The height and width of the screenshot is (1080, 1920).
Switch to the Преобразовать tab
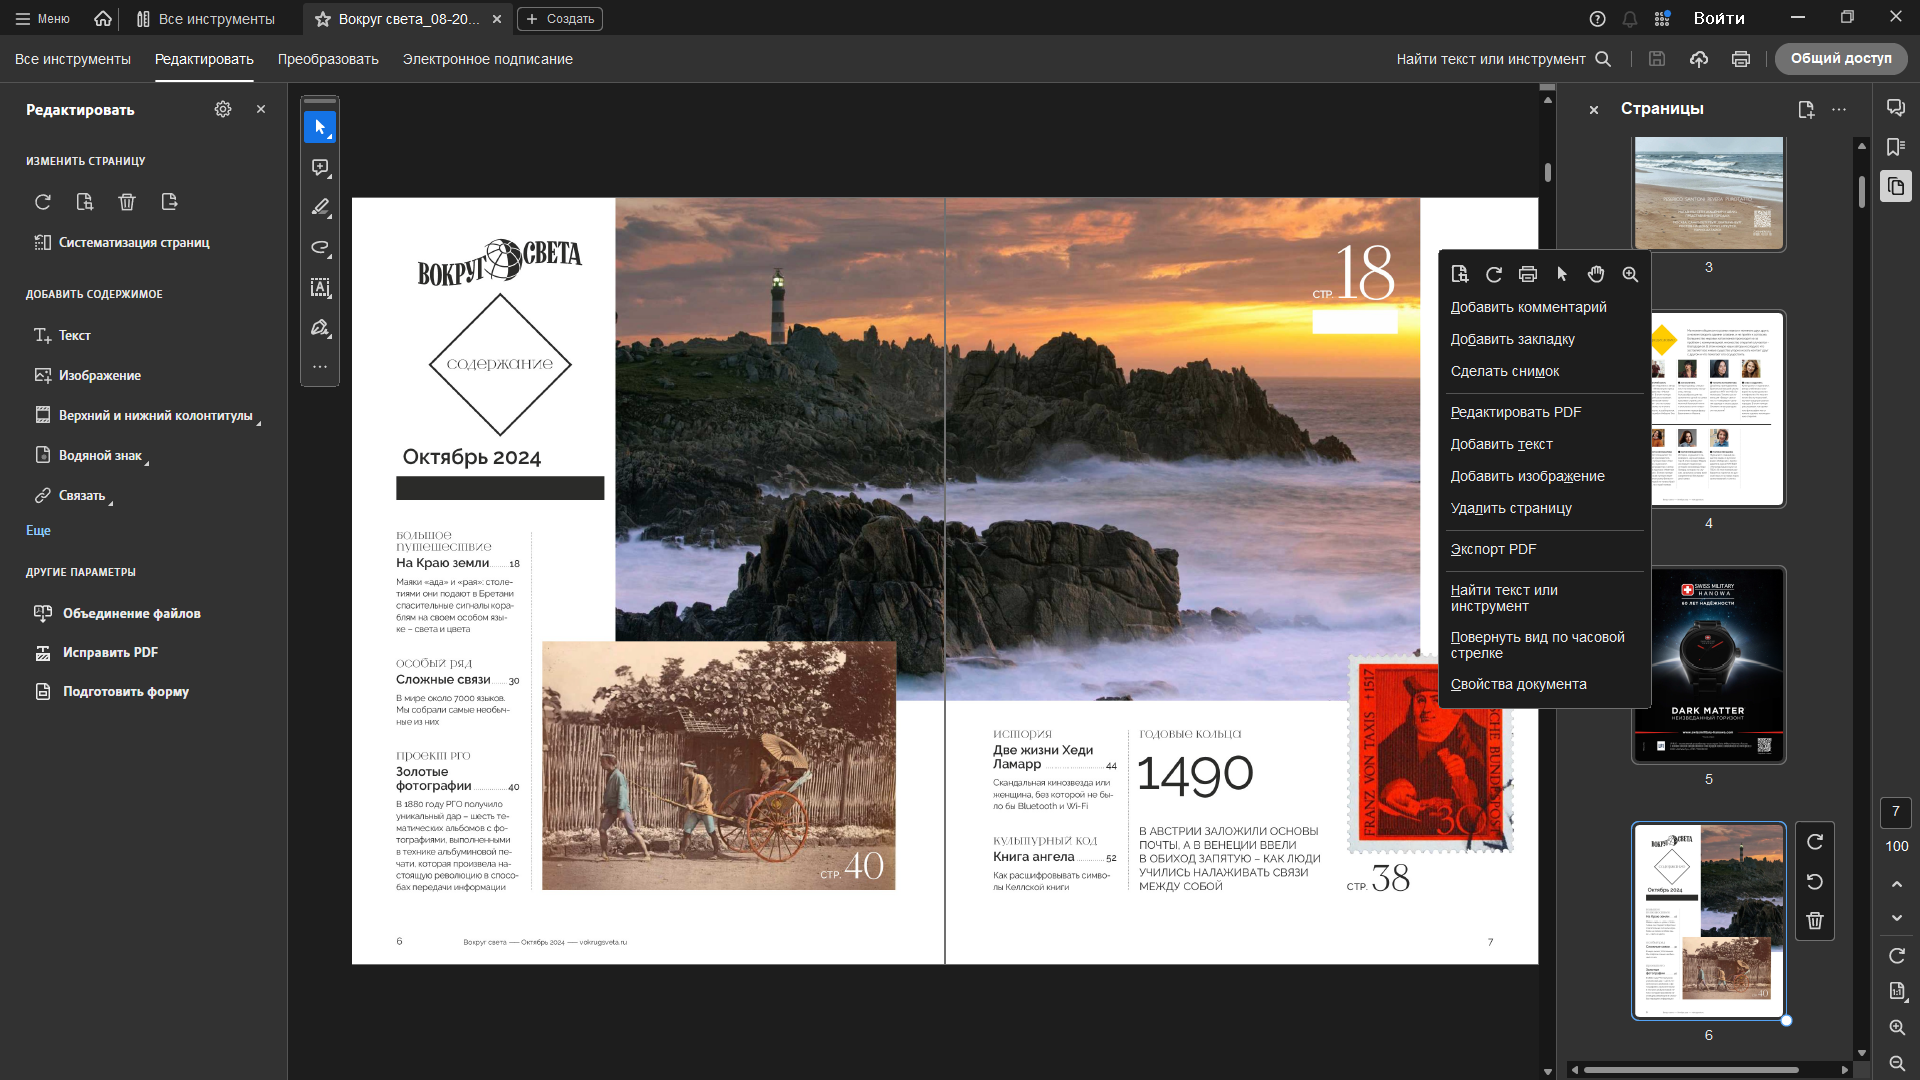pos(328,59)
